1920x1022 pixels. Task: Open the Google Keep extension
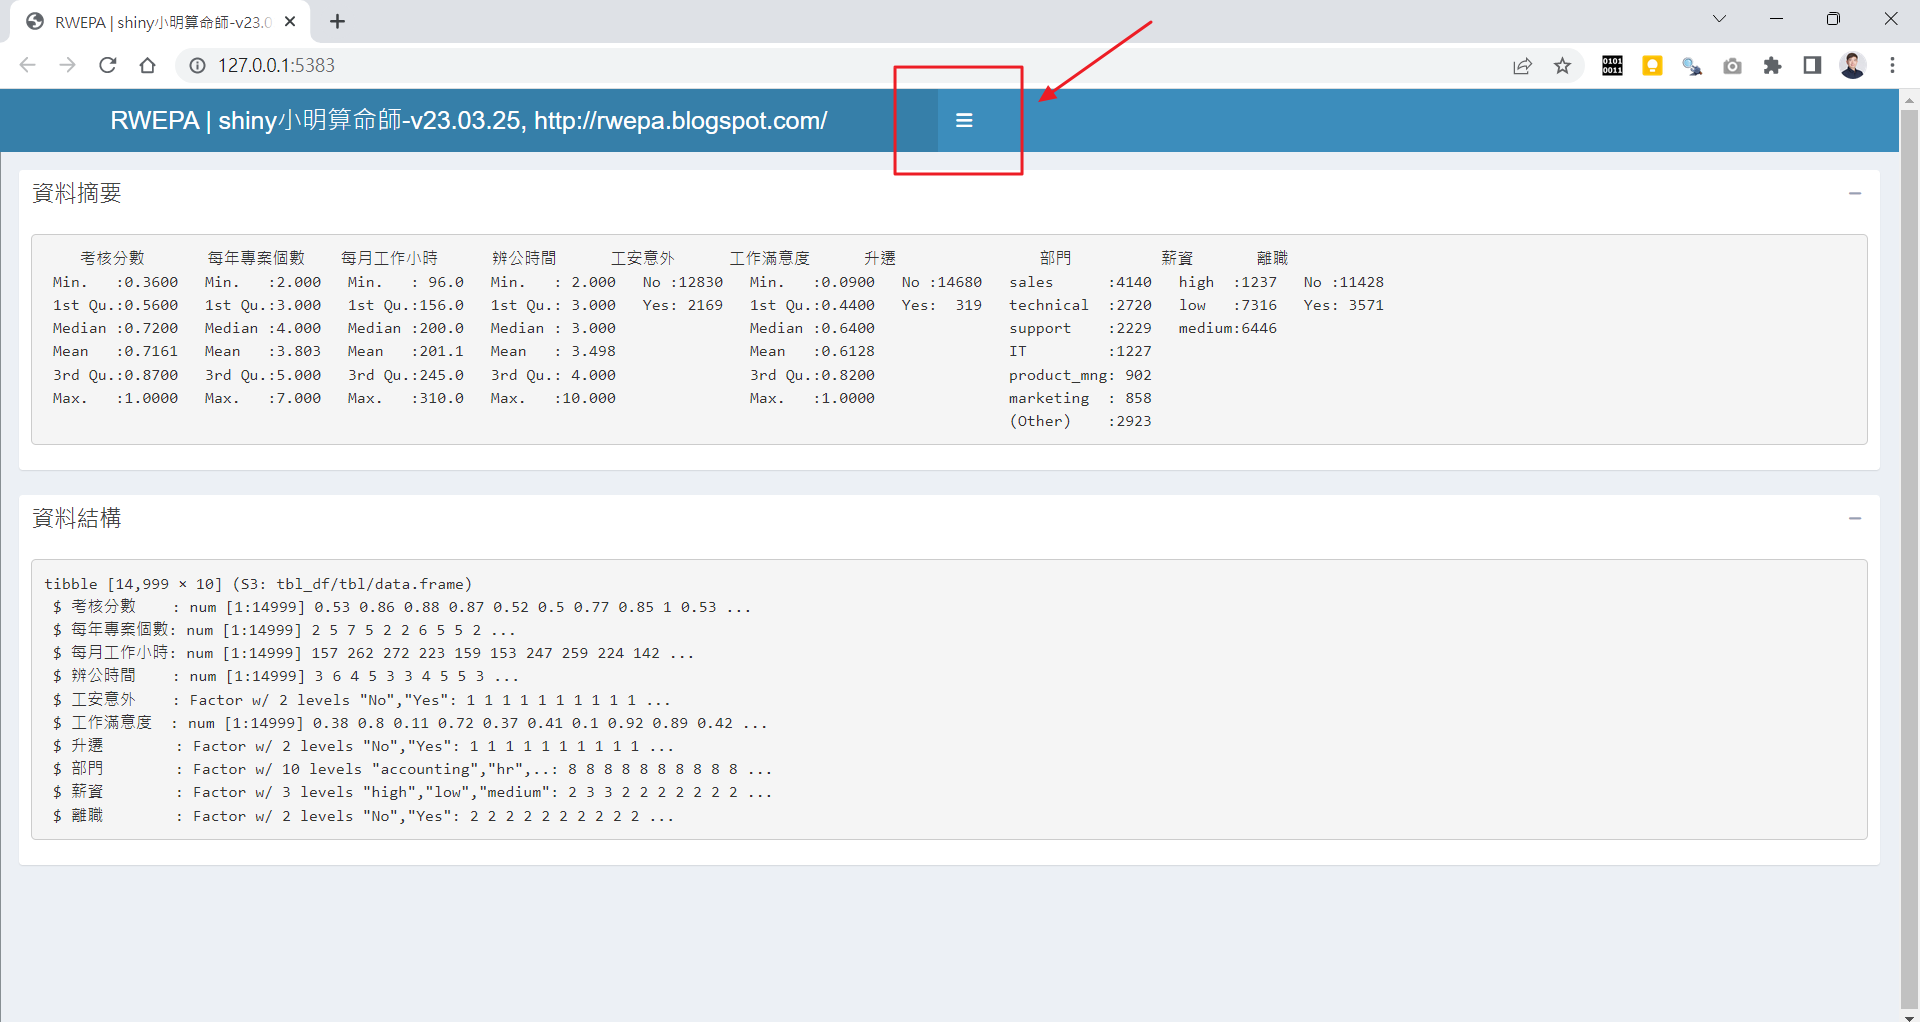coord(1652,66)
